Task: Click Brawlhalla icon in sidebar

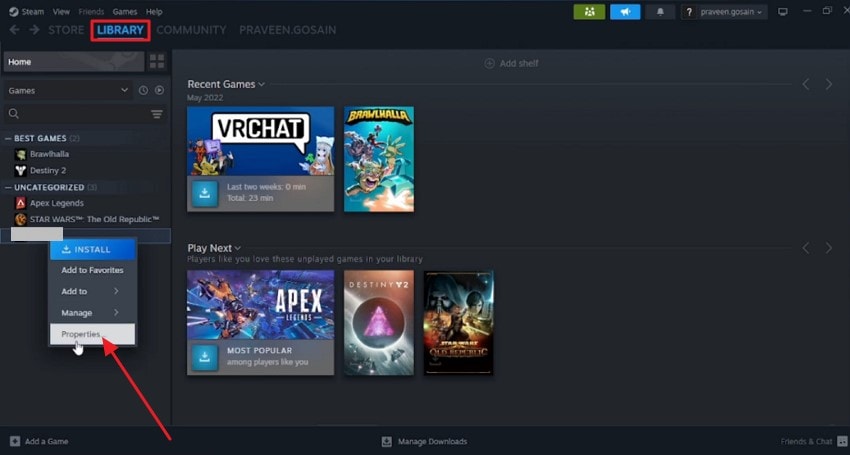Action: pos(21,154)
